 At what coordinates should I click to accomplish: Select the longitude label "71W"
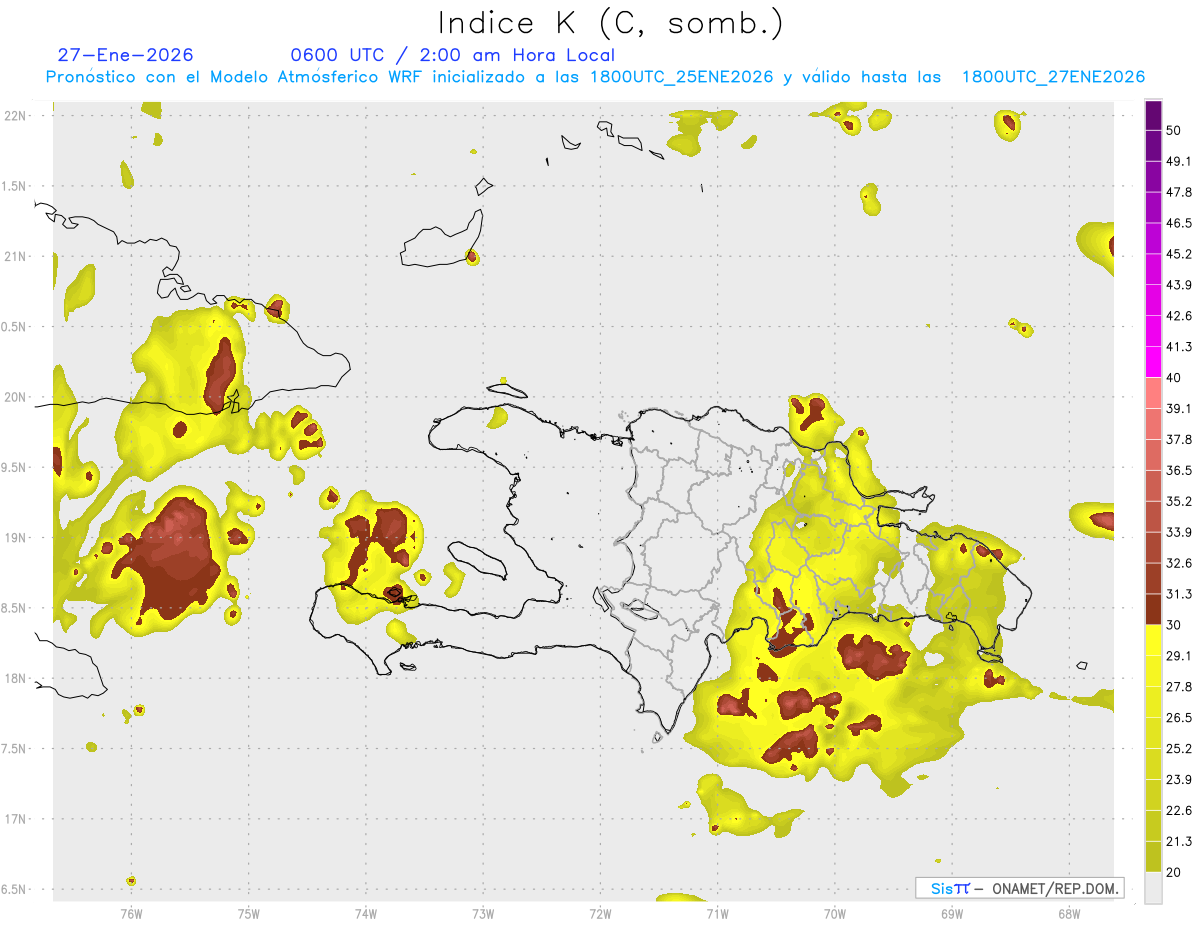coord(717,914)
